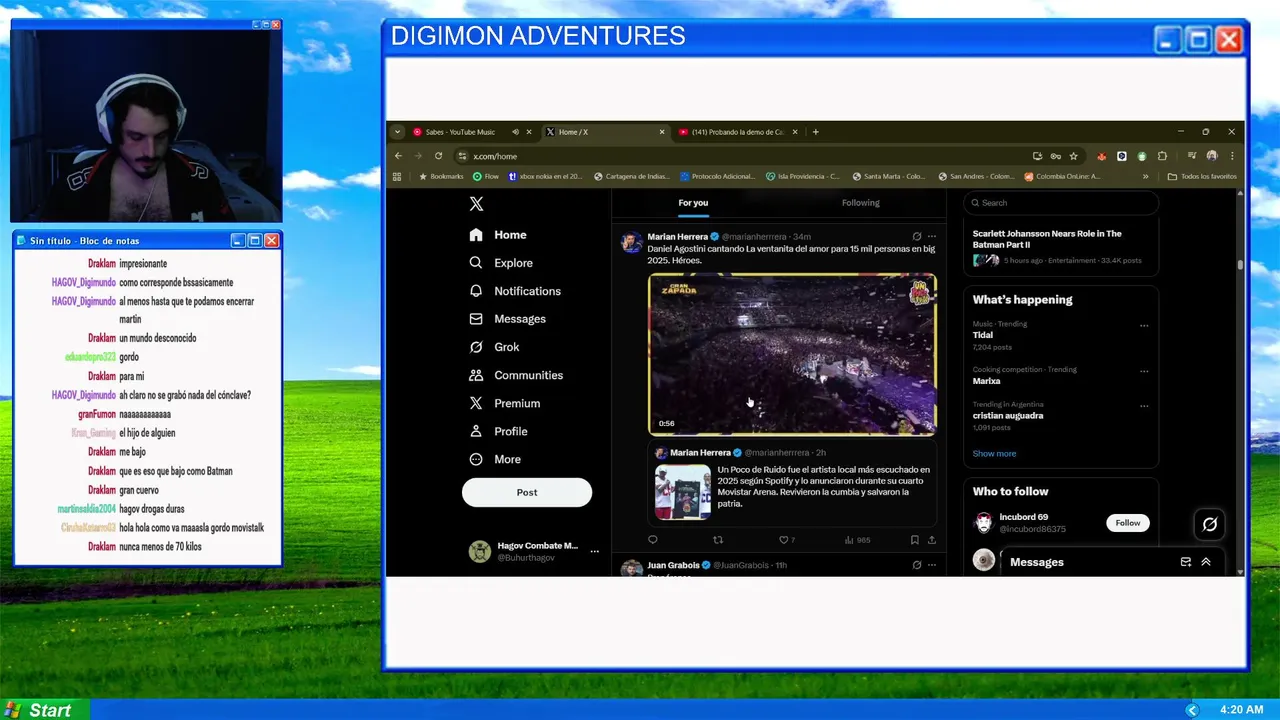Open the apps grid in bookmarks bar

click(397, 176)
